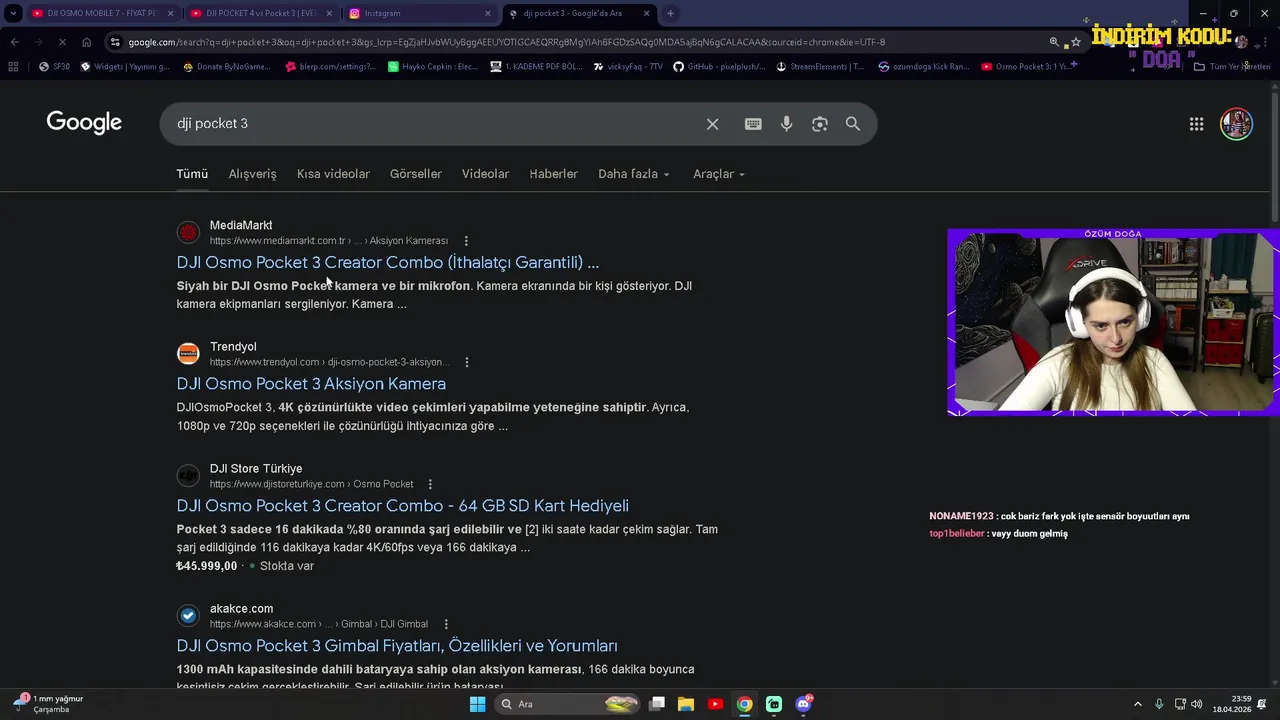Bookmark this page with the star icon
The image size is (1280, 720).
(1076, 42)
